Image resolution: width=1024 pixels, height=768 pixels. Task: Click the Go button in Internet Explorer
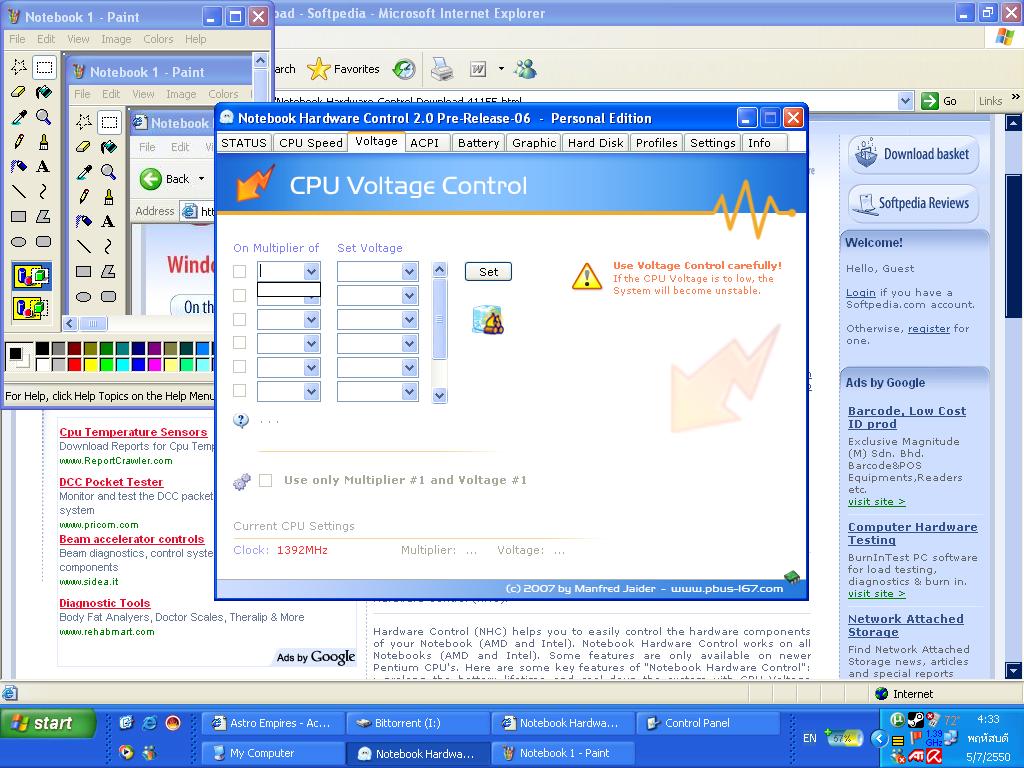[x=940, y=101]
